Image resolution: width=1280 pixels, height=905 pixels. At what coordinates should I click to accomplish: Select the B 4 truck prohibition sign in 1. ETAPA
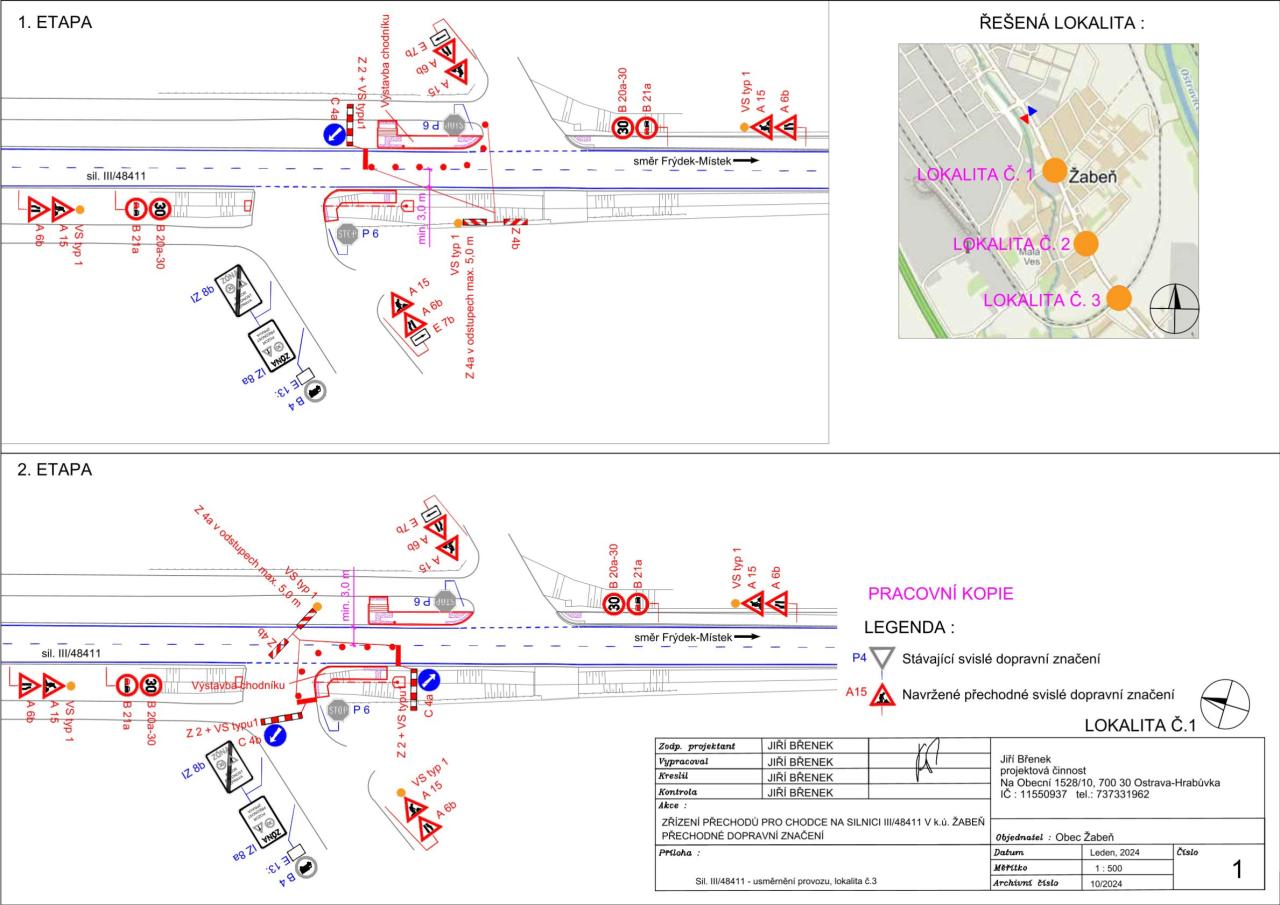pos(314,393)
